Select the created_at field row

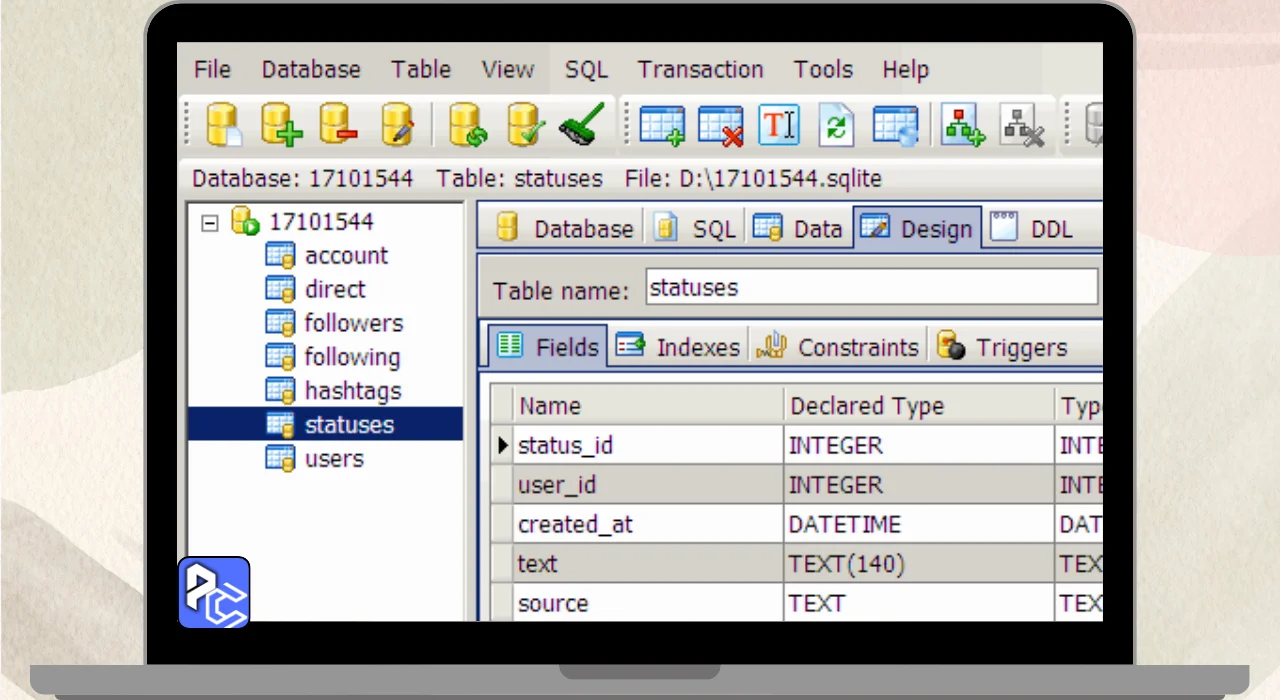click(575, 524)
